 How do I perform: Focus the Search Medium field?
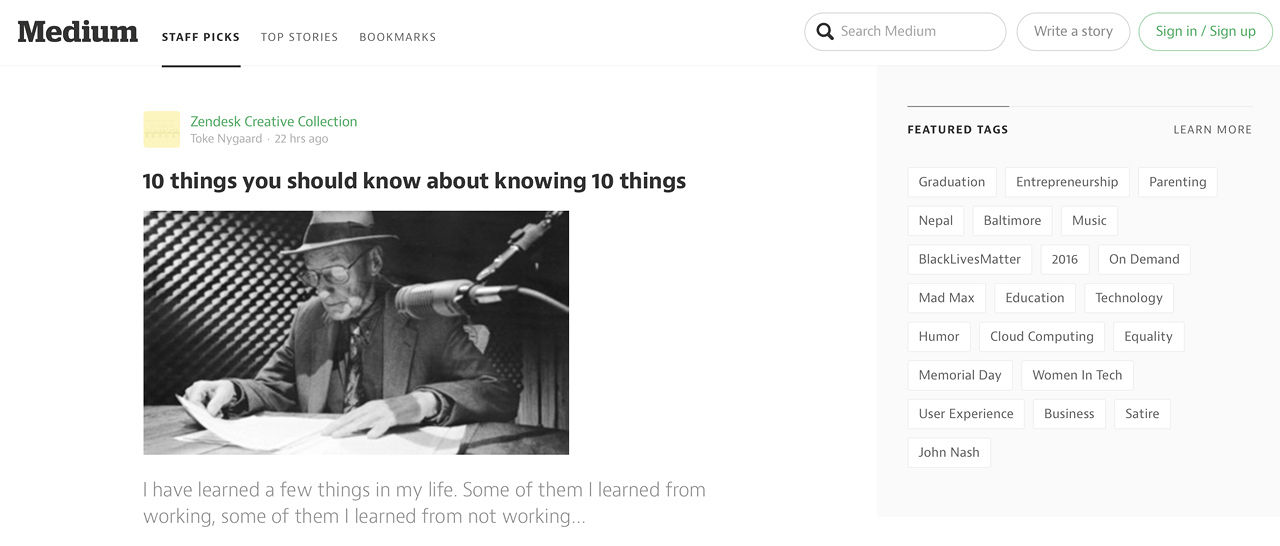pyautogui.click(x=915, y=32)
